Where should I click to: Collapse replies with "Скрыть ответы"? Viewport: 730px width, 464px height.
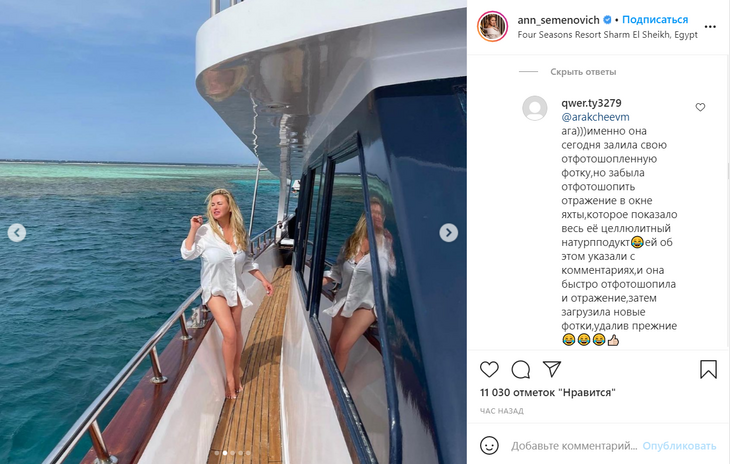click(x=582, y=72)
